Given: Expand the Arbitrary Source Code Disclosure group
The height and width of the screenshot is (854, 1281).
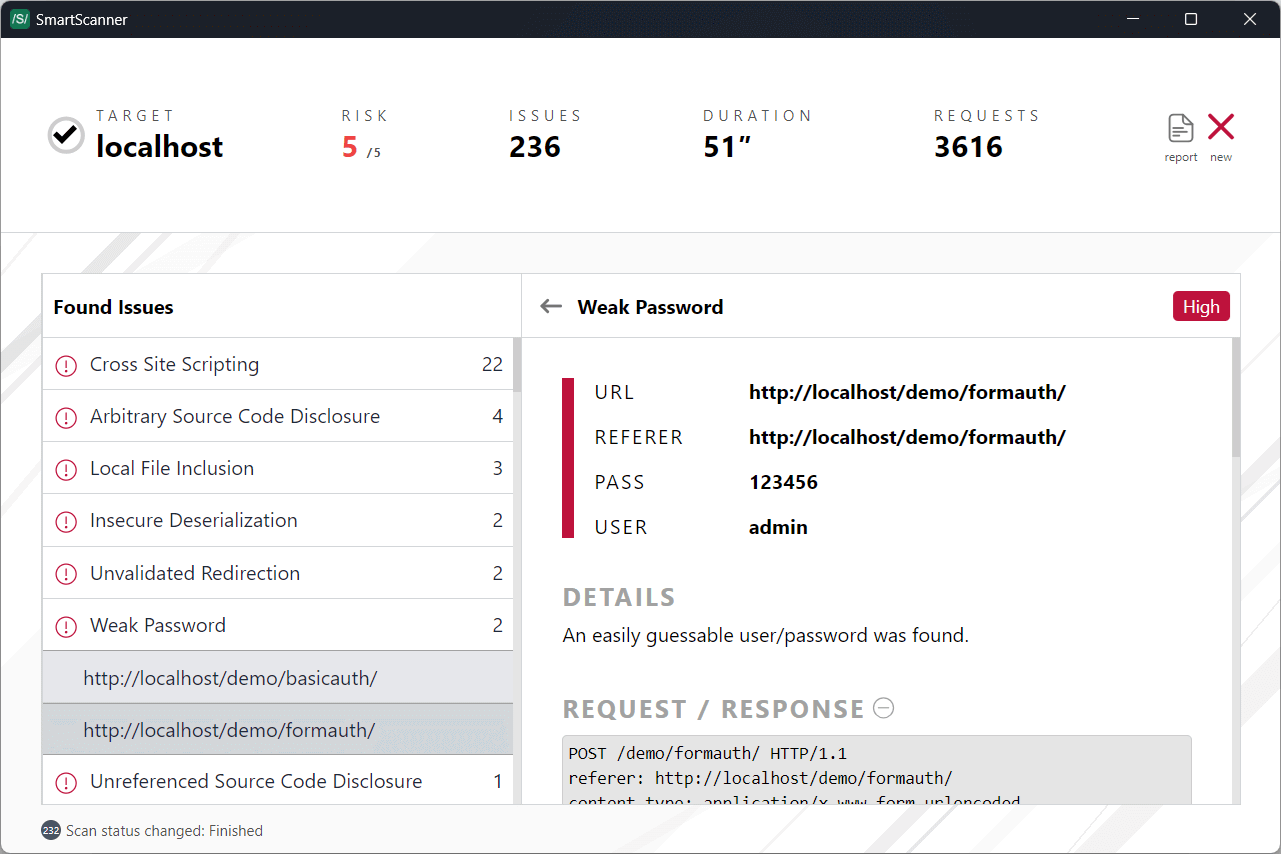Looking at the screenshot, I should [235, 417].
